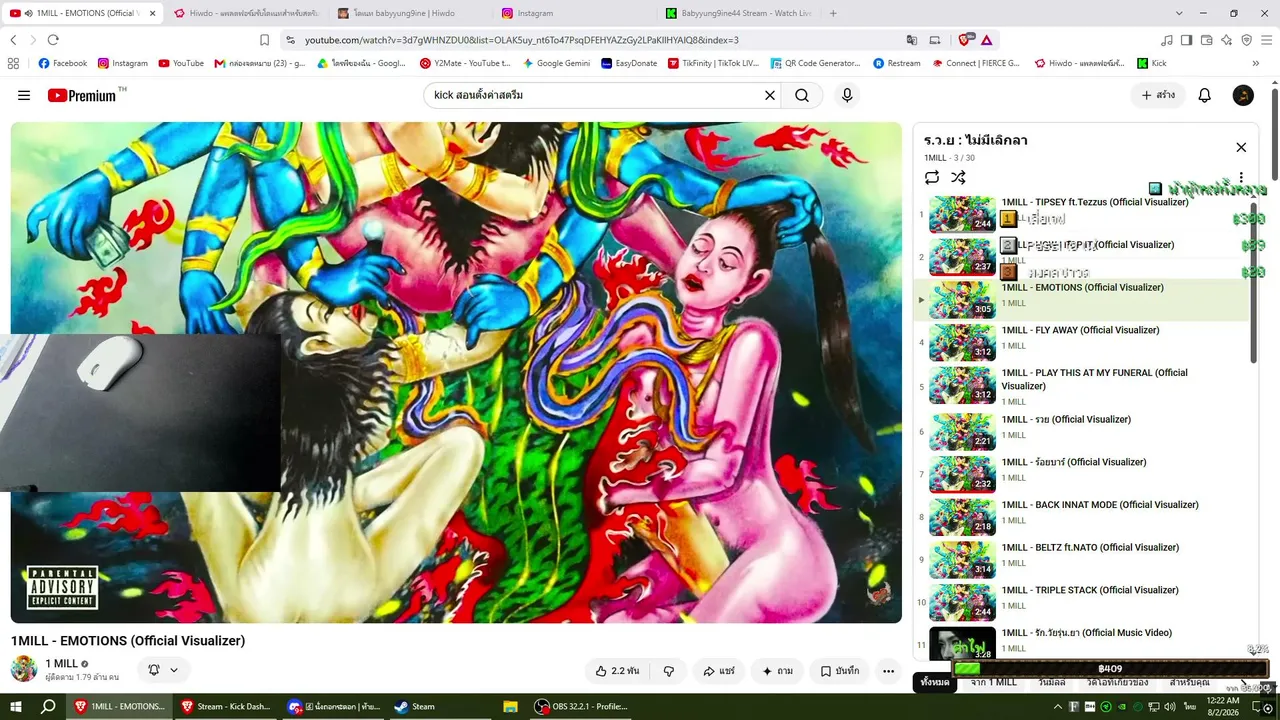
Task: Open Brave Shields lion icon
Action: (964, 40)
